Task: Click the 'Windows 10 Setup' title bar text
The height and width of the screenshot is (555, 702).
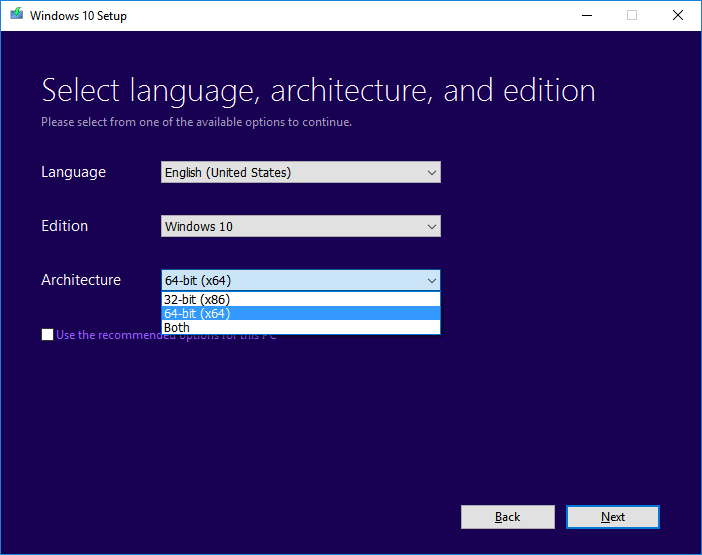Action: click(x=78, y=16)
